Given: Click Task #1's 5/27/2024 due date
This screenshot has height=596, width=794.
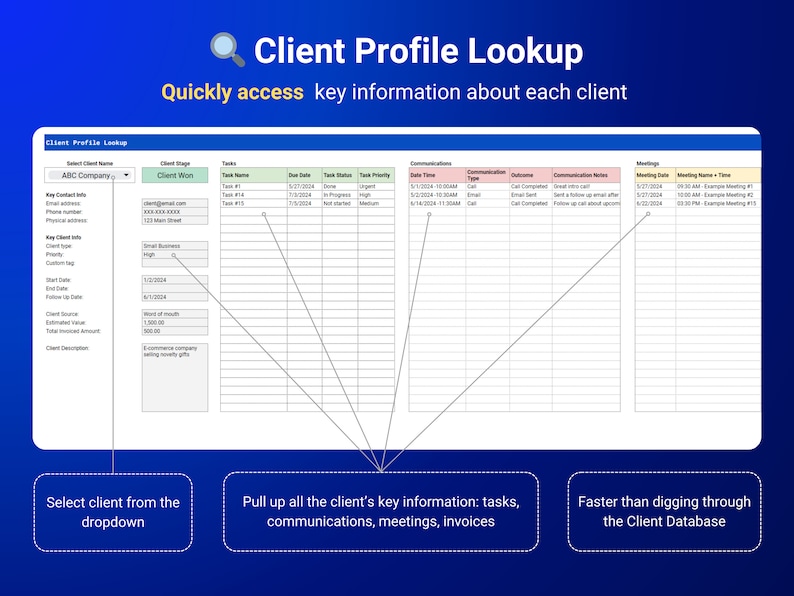Looking at the screenshot, I should pyautogui.click(x=304, y=186).
